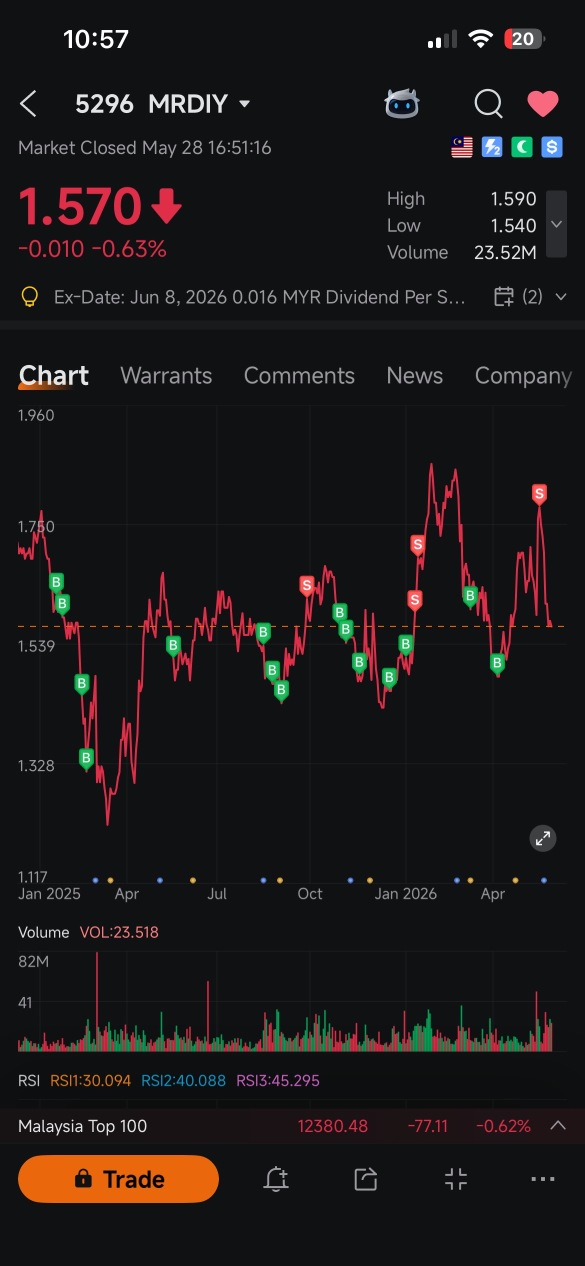Tap the lowest green B buy marker near 1.328

pyautogui.click(x=86, y=759)
